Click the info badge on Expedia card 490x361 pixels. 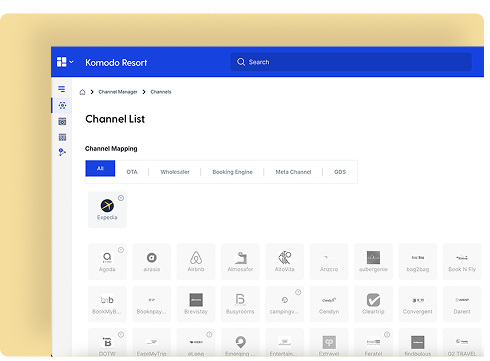(121, 198)
